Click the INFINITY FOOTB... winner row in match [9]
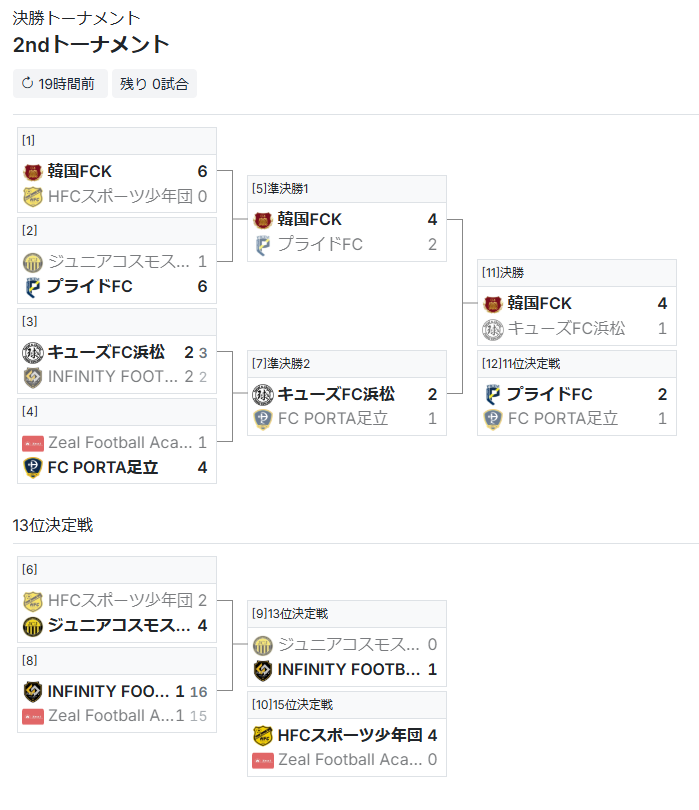699x810 pixels. [347, 670]
